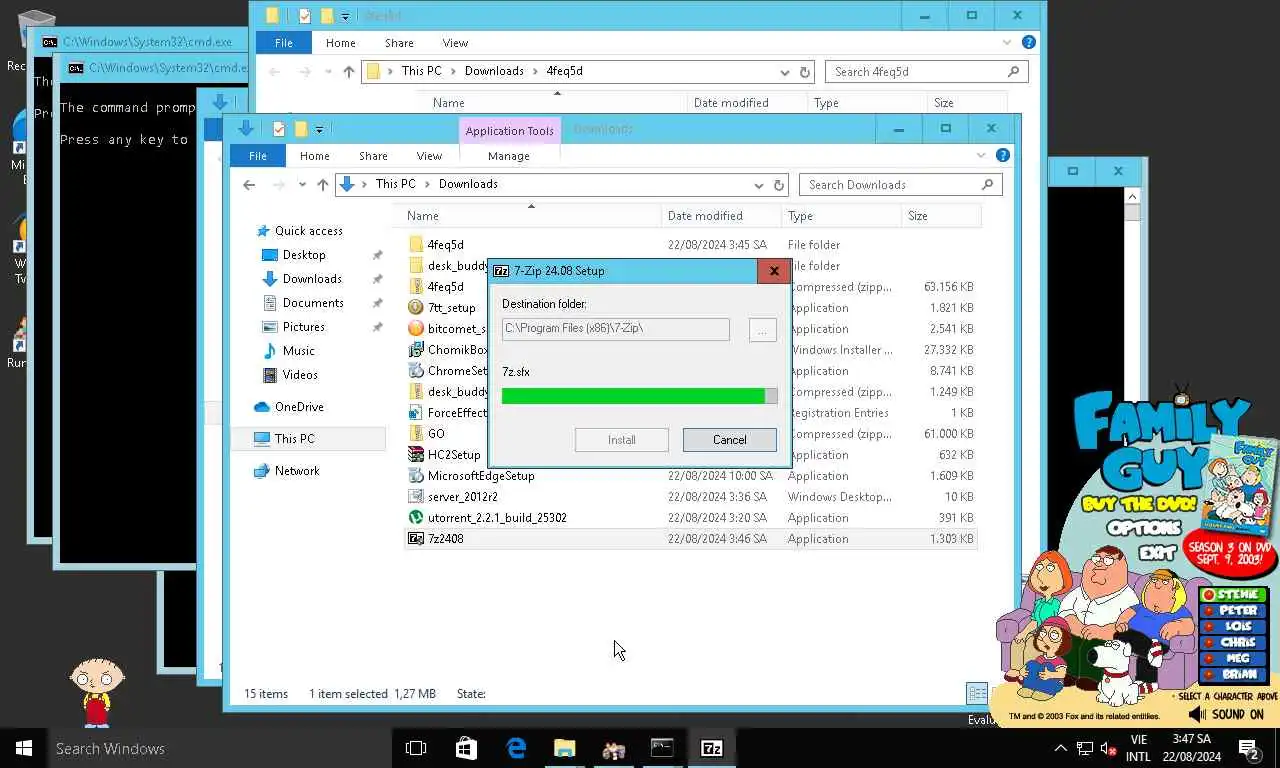Viewport: 1280px width, 768px height.
Task: Expand the ribbon chevron in Downloads window
Action: click(x=981, y=156)
